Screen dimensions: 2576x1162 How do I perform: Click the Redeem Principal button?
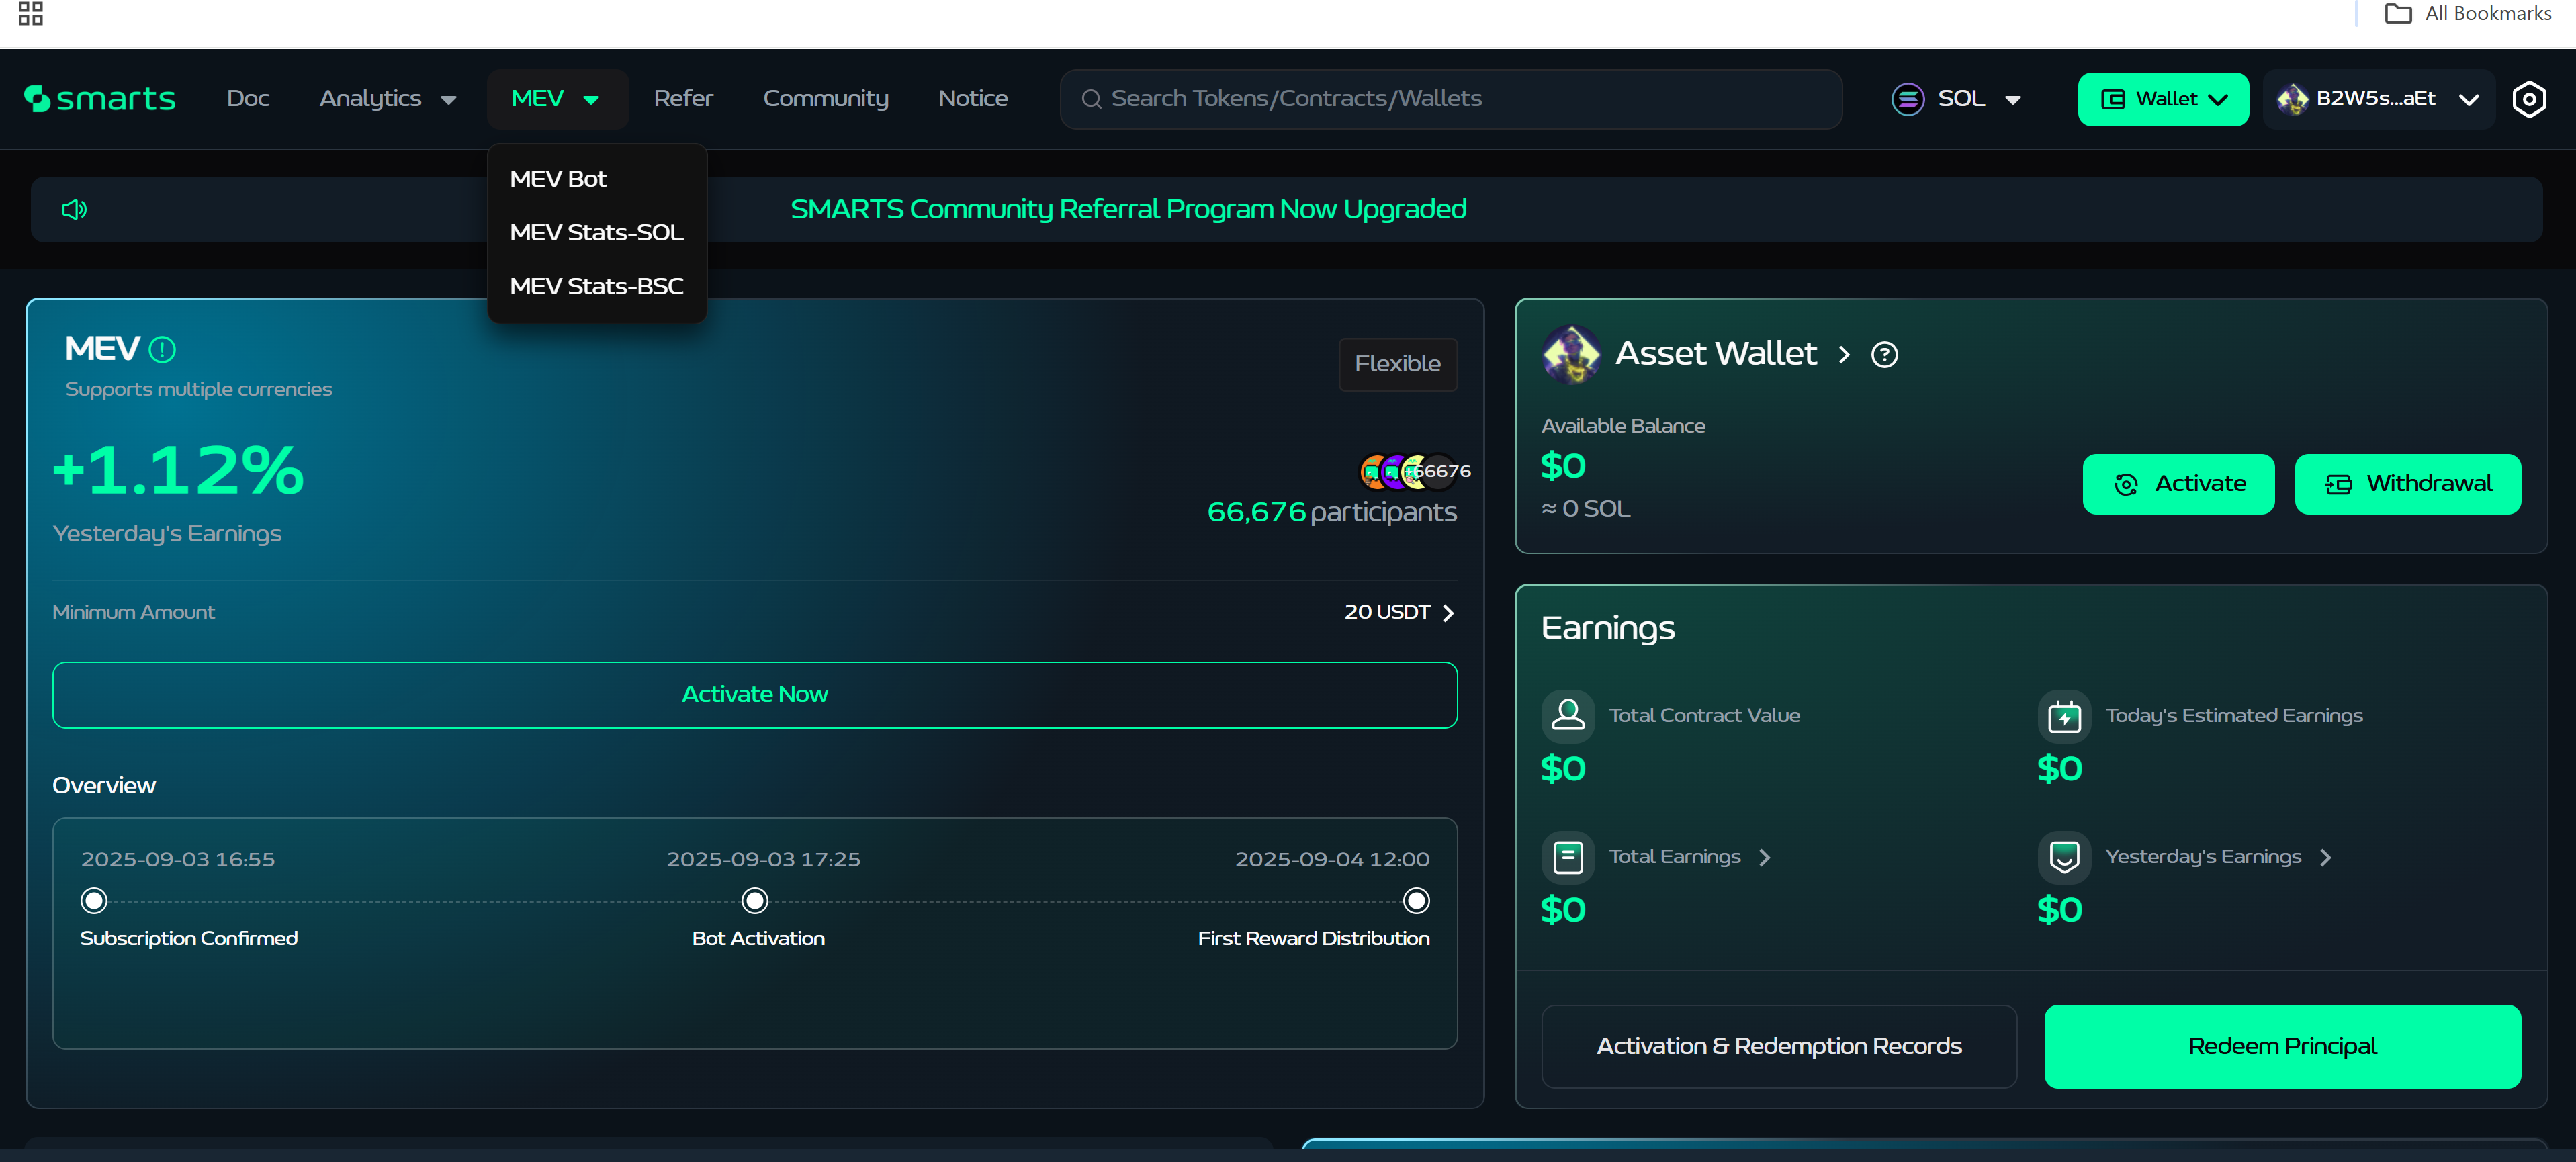pyautogui.click(x=2282, y=1046)
